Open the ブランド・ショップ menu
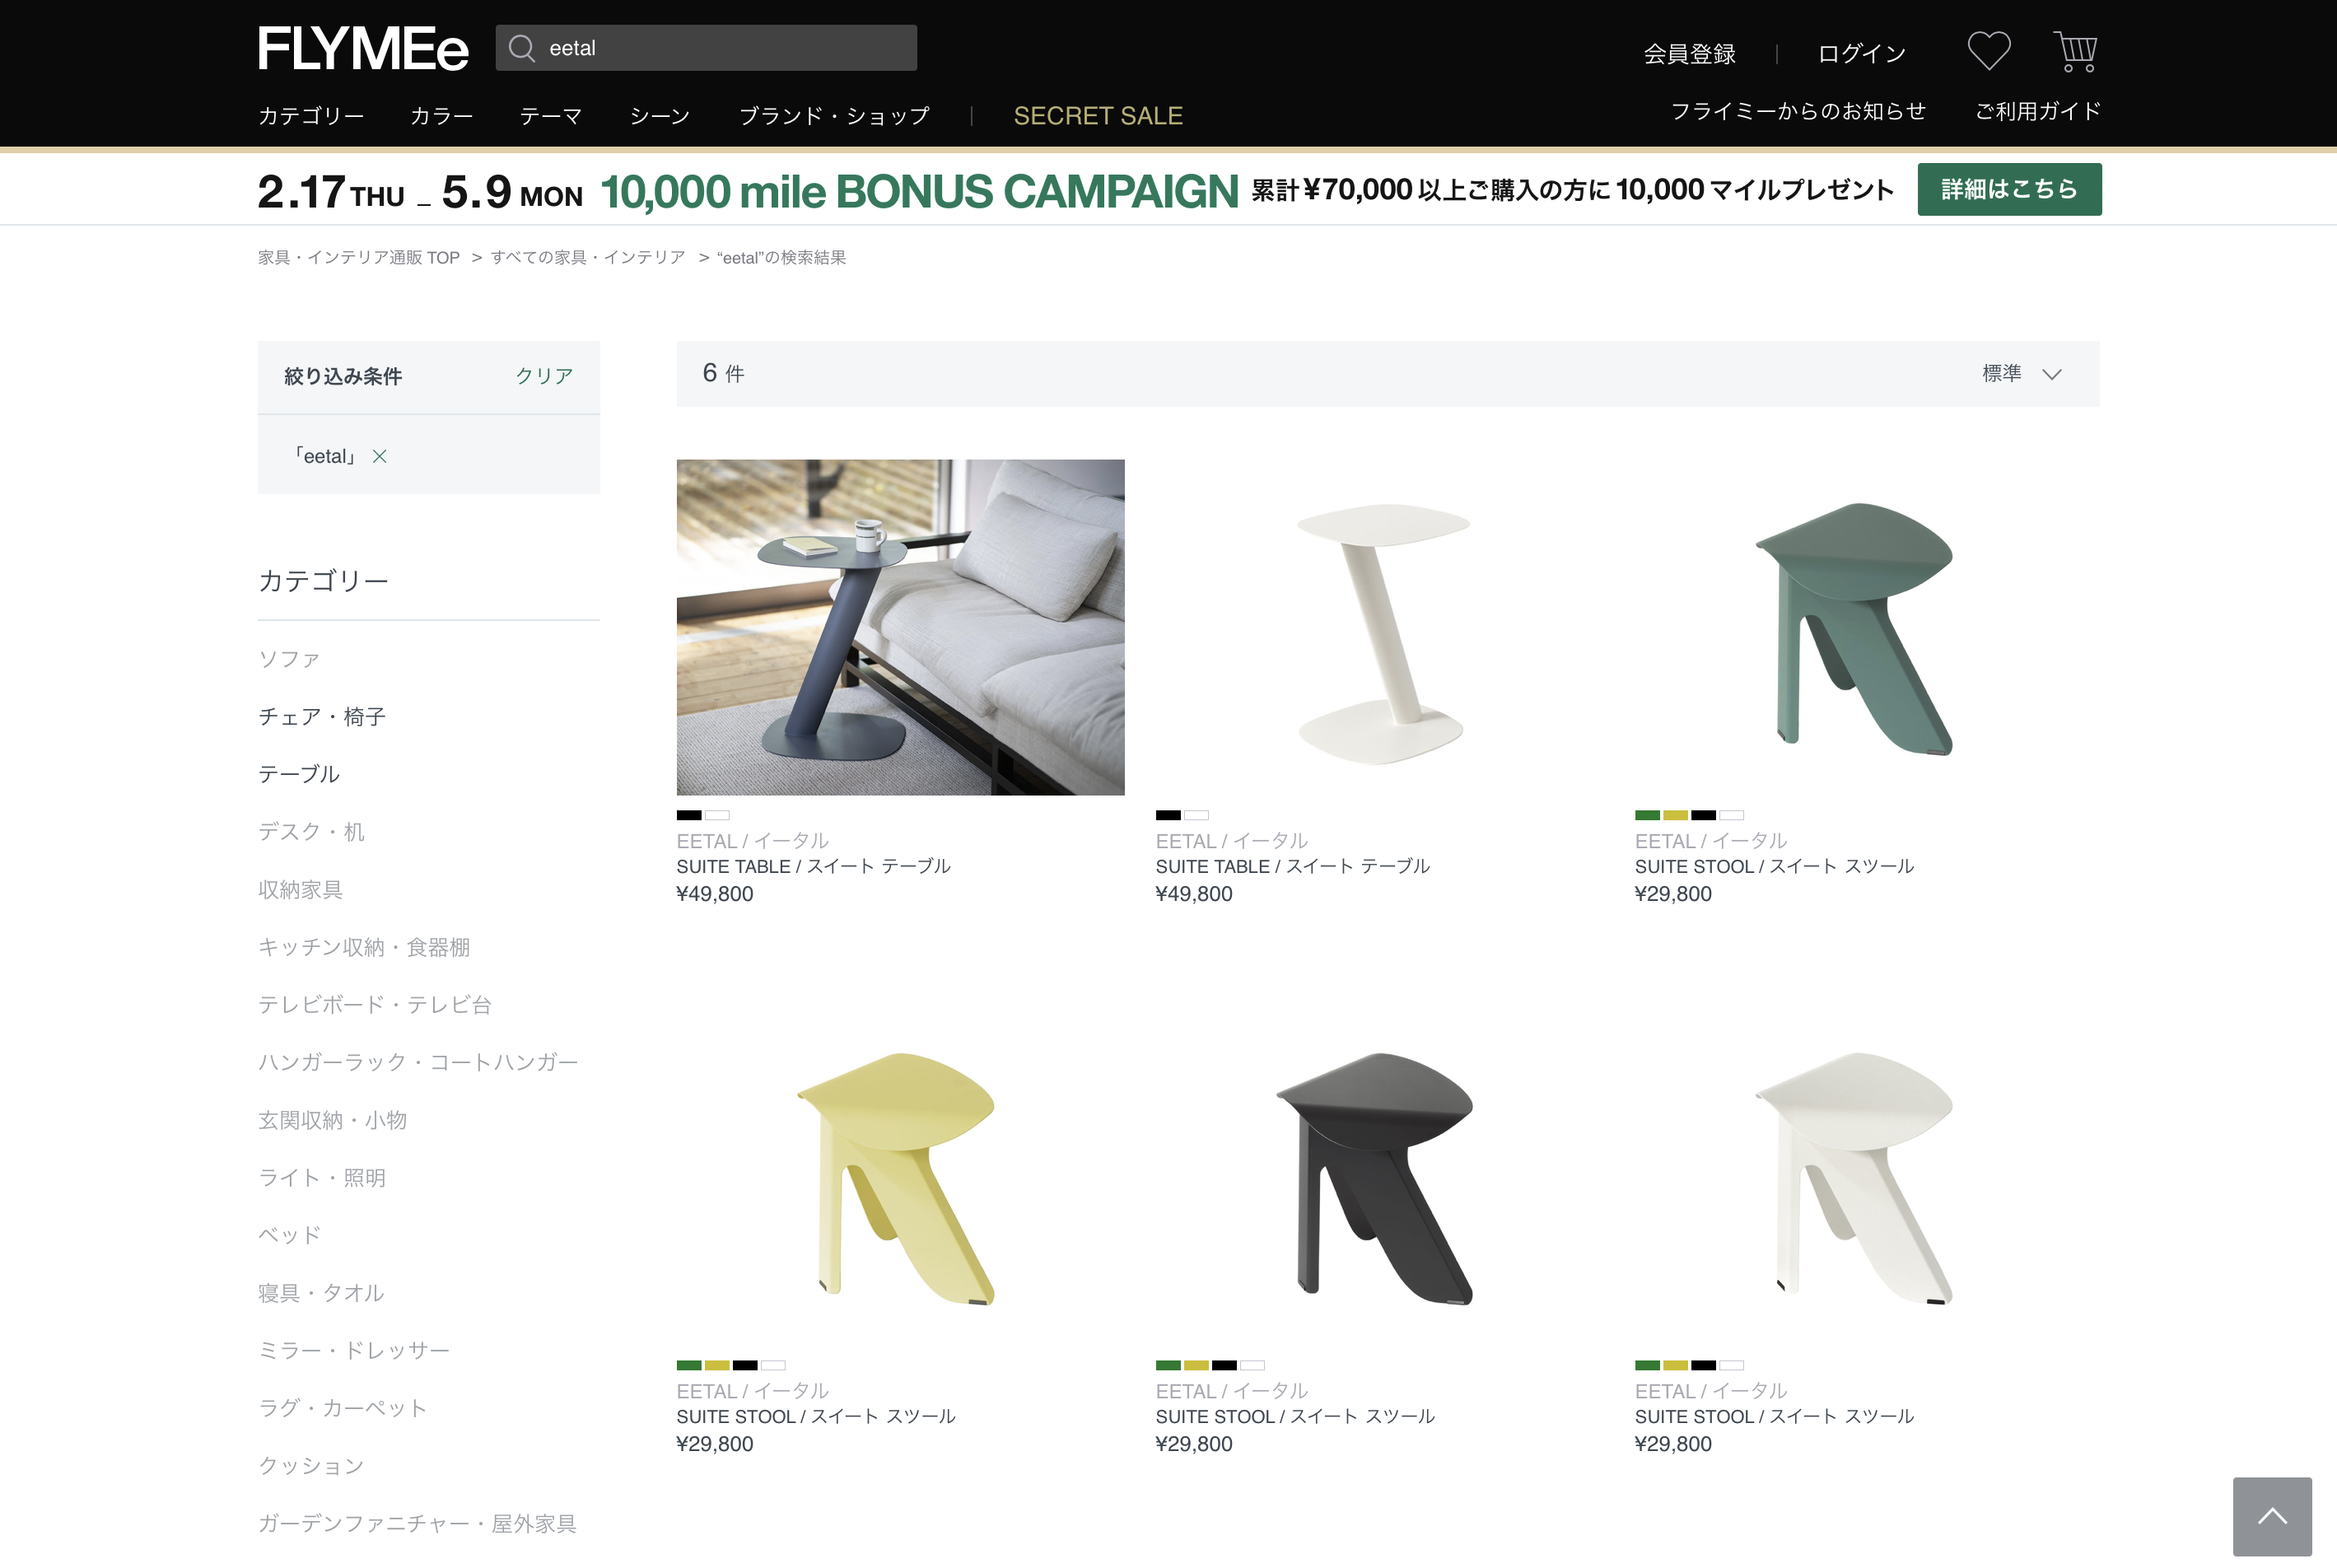 pos(834,116)
